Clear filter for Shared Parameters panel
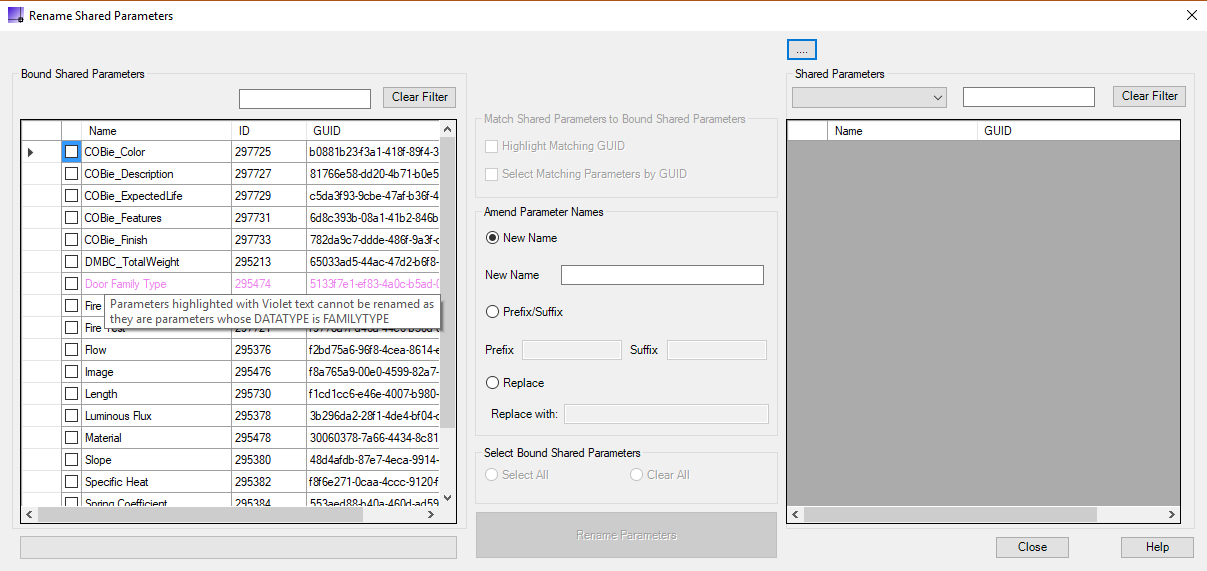This screenshot has height=571, width=1207. pos(1149,96)
